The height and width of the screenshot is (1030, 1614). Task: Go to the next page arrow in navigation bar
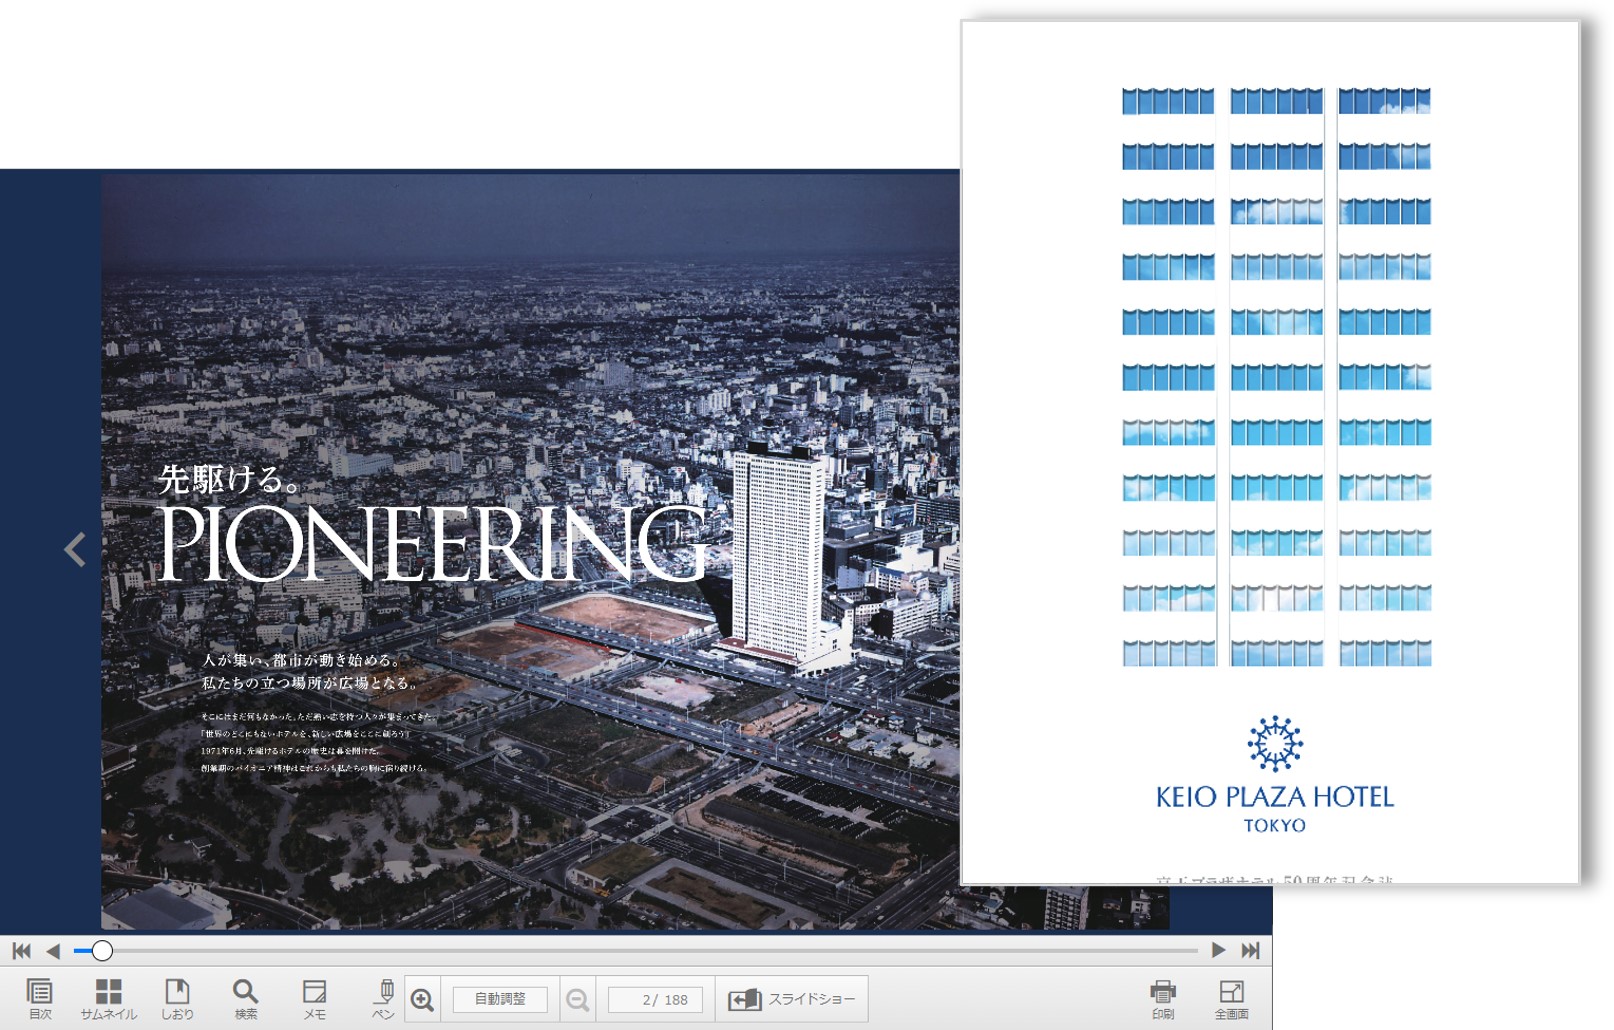pyautogui.click(x=1218, y=950)
